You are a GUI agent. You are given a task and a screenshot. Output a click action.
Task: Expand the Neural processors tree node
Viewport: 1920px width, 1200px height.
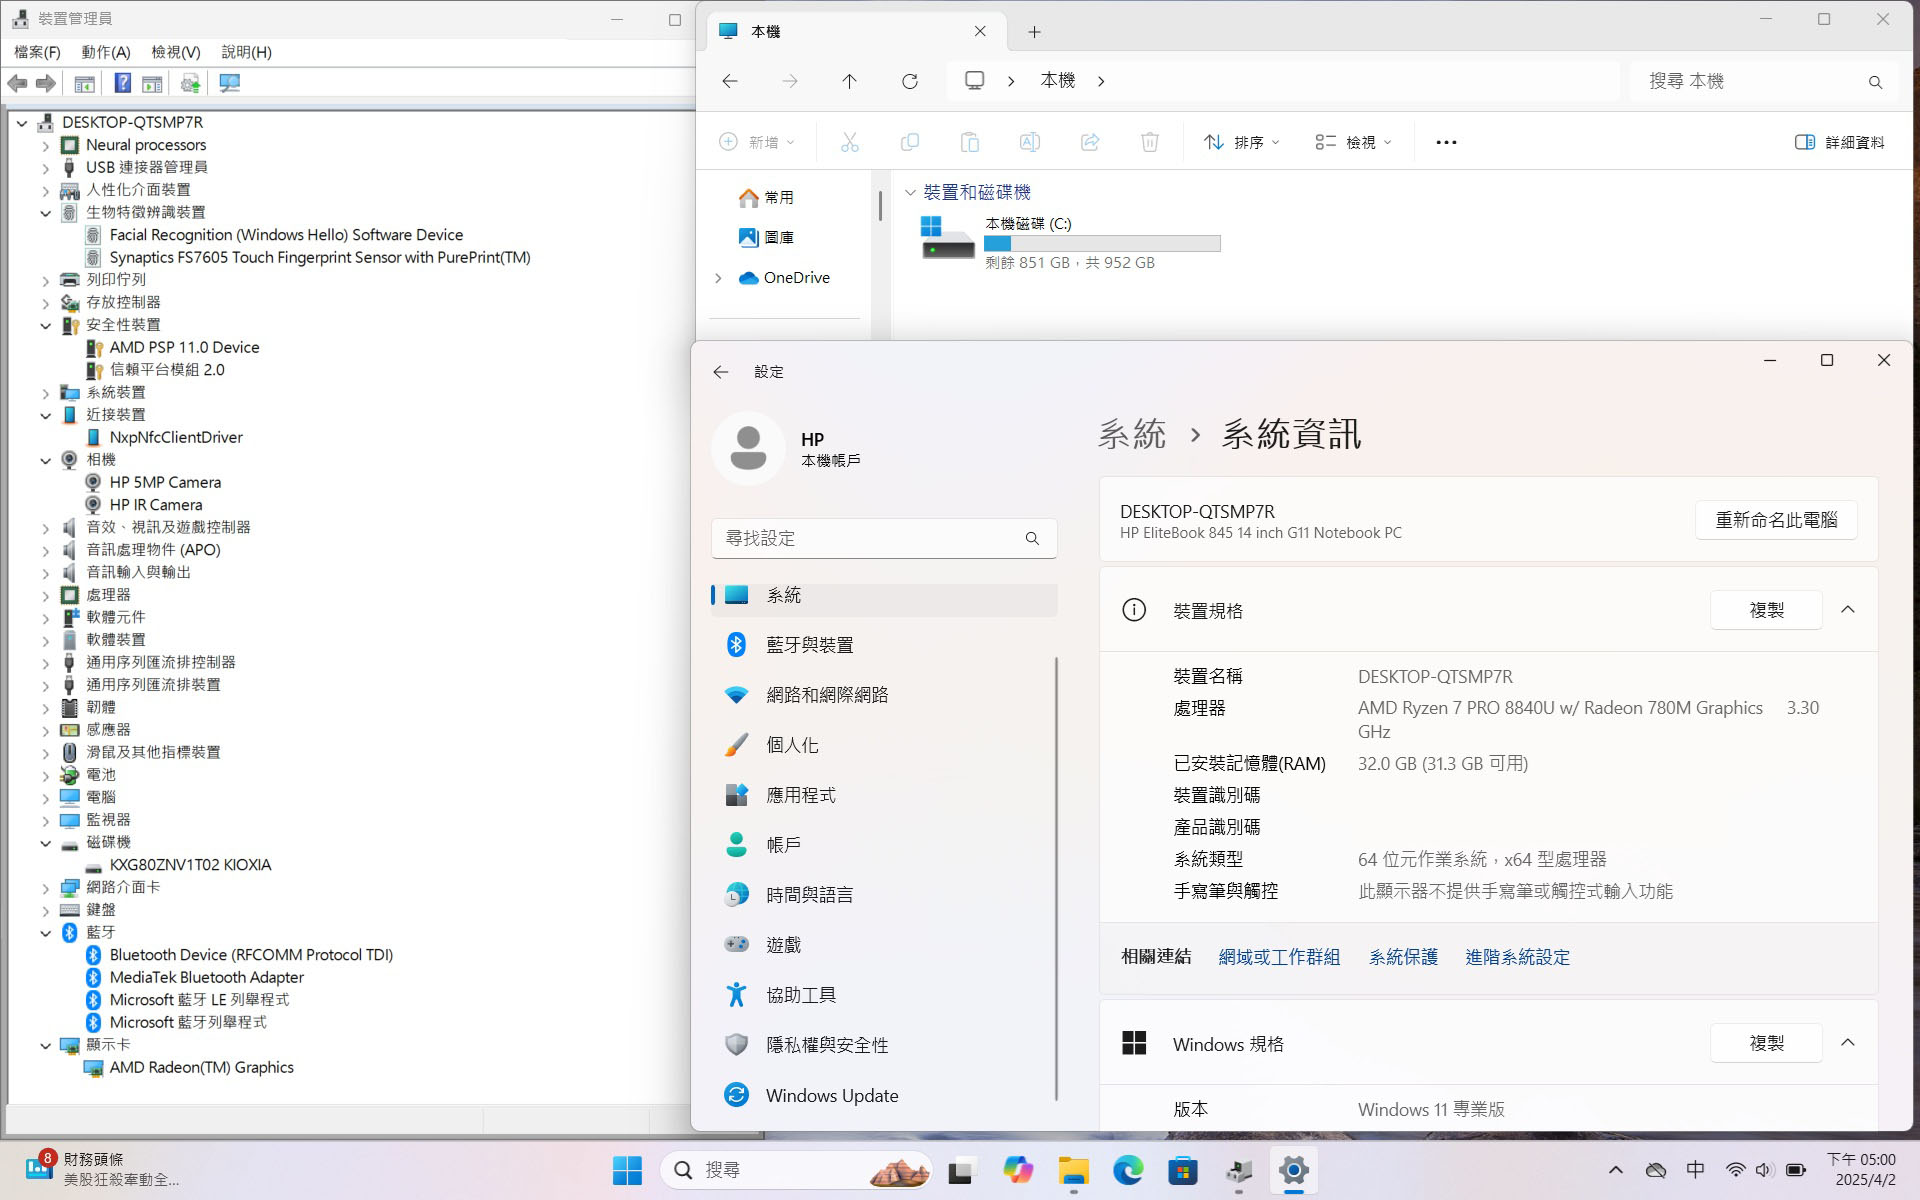pos(45,145)
